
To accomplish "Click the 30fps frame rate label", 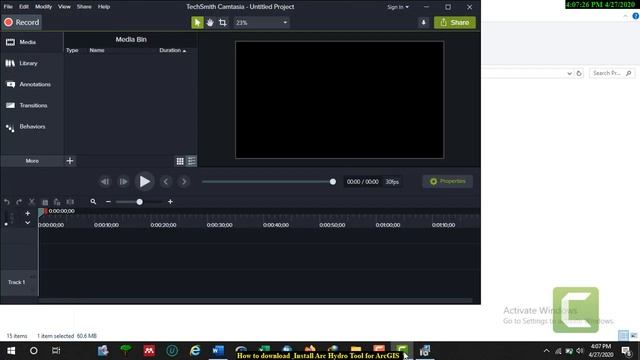I will pos(392,182).
